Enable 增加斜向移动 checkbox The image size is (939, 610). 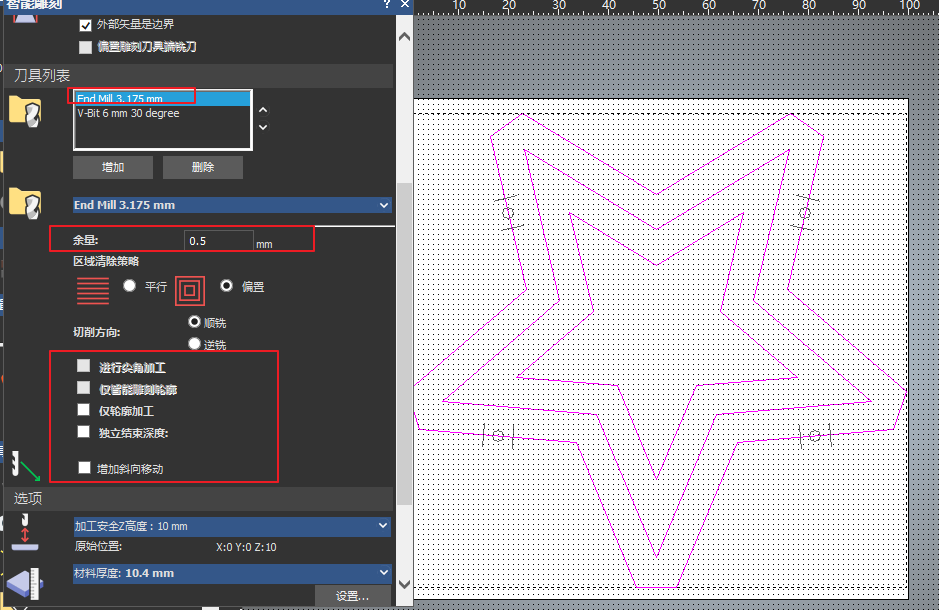pos(84,468)
